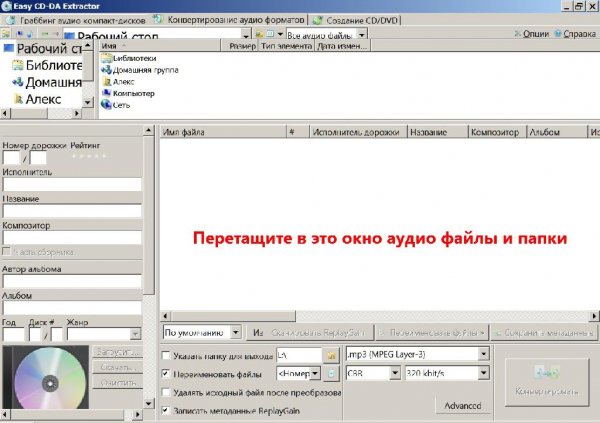Click the track number input field
Image resolution: width=600 pixels, height=423 pixels.
[x=11, y=158]
